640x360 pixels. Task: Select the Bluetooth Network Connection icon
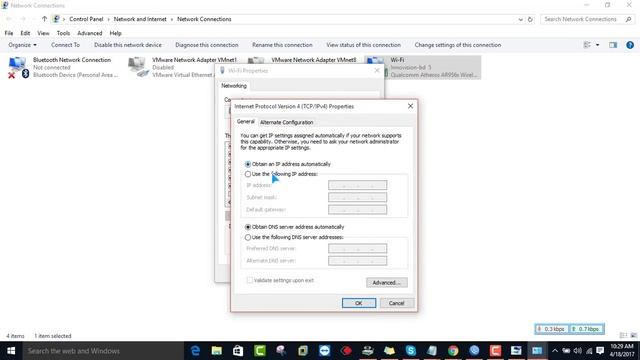tap(18, 67)
